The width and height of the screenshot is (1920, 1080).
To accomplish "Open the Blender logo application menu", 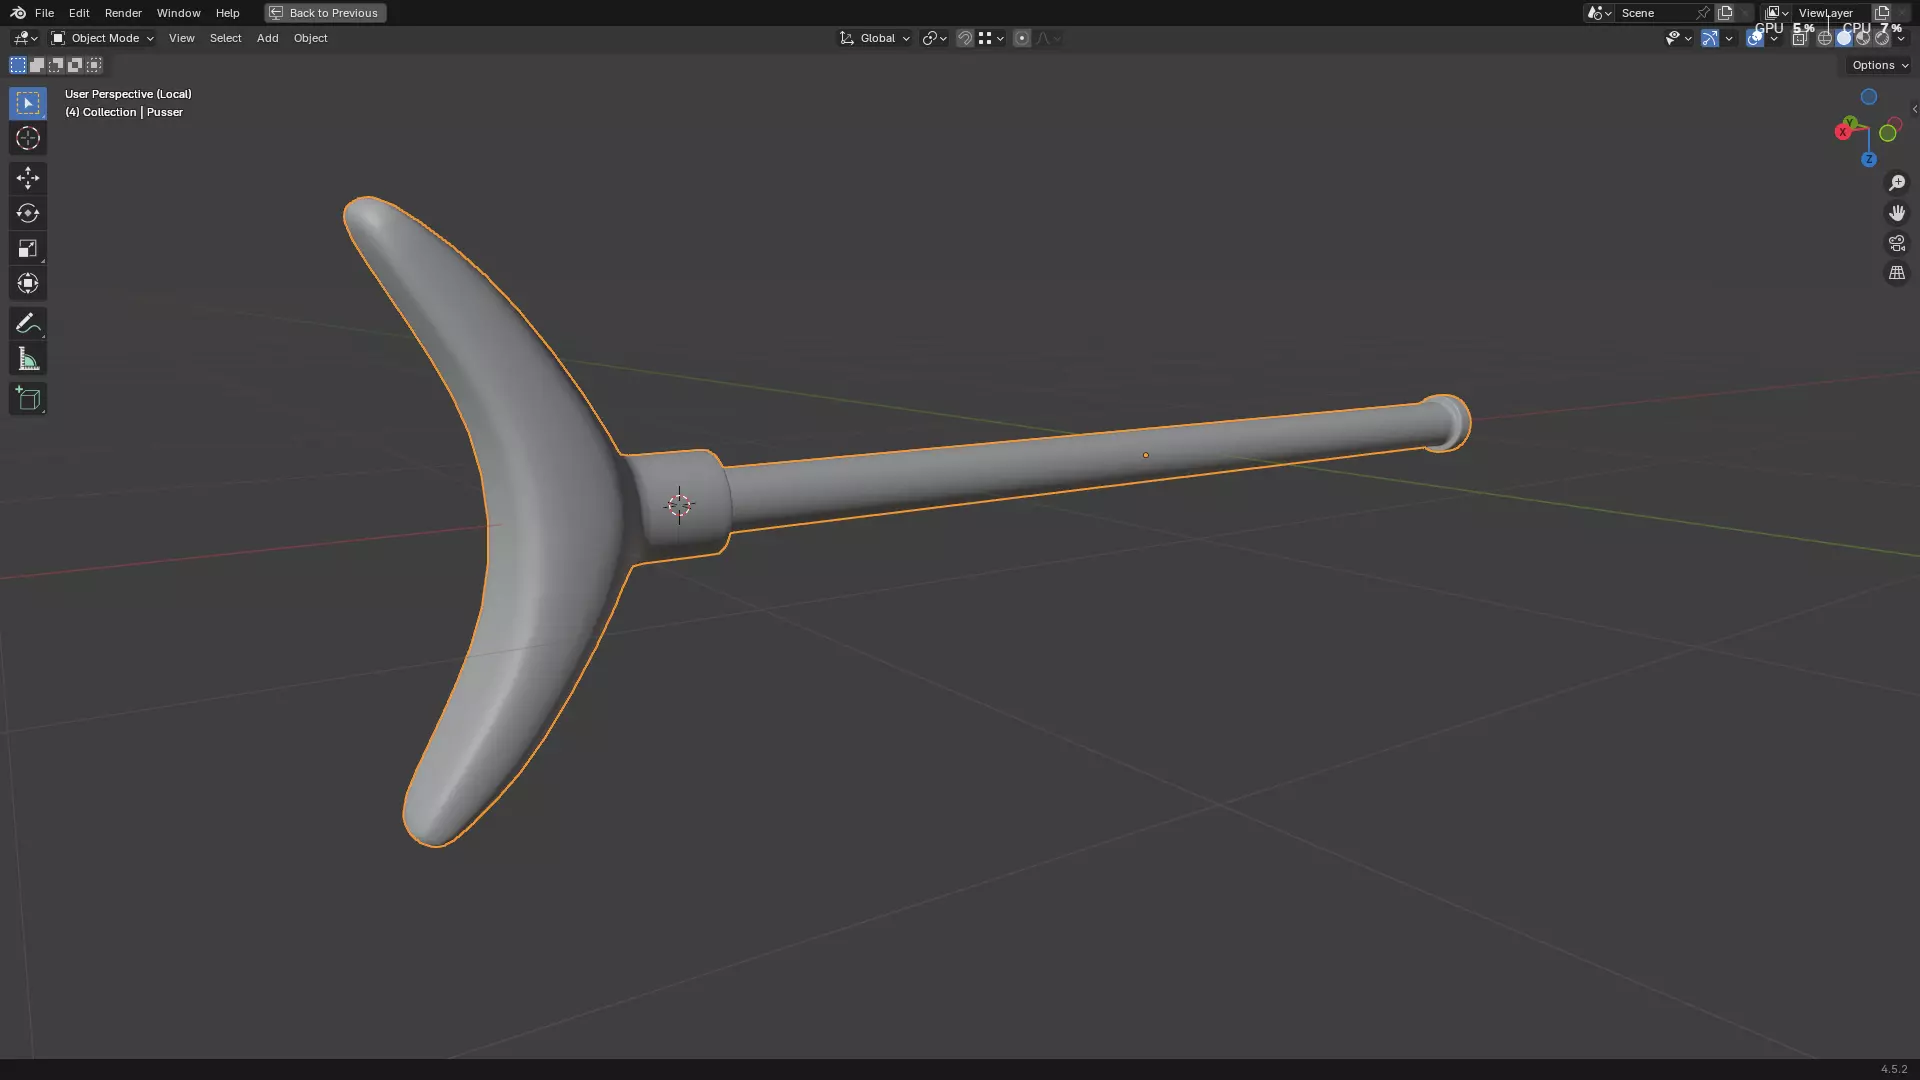I will [18, 13].
